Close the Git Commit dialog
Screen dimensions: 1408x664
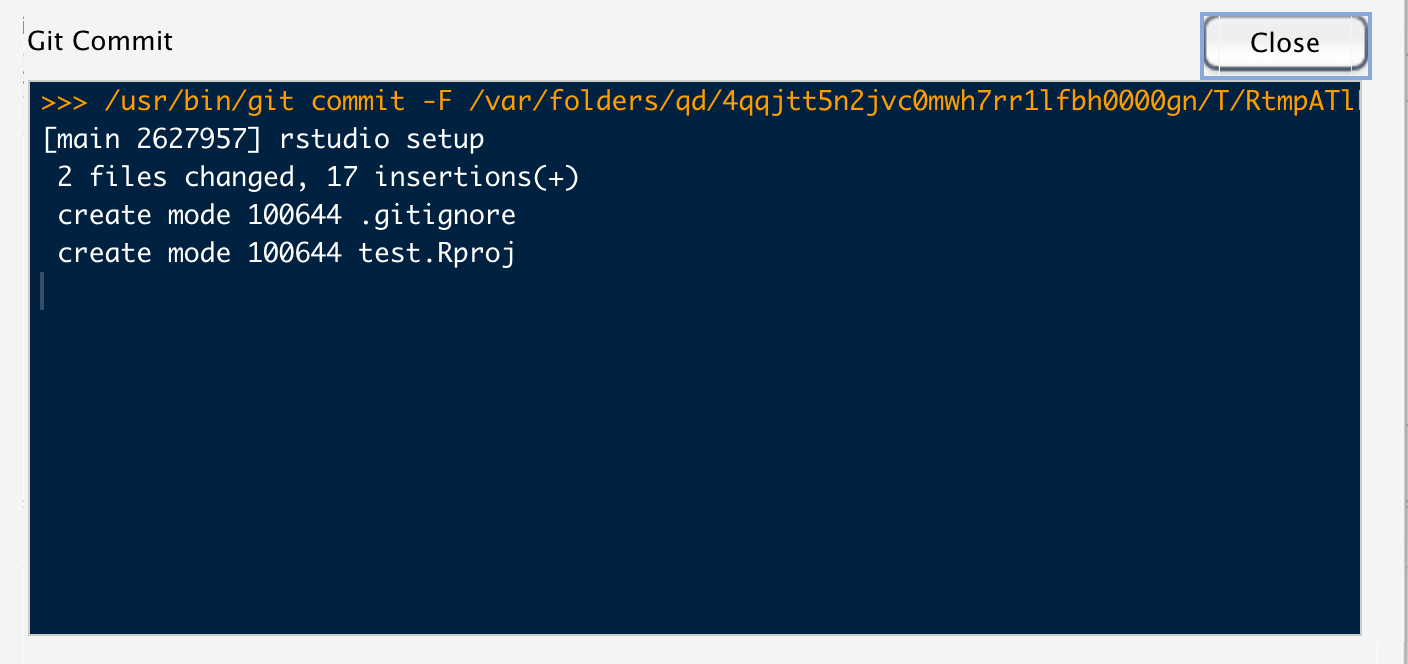pos(1285,43)
